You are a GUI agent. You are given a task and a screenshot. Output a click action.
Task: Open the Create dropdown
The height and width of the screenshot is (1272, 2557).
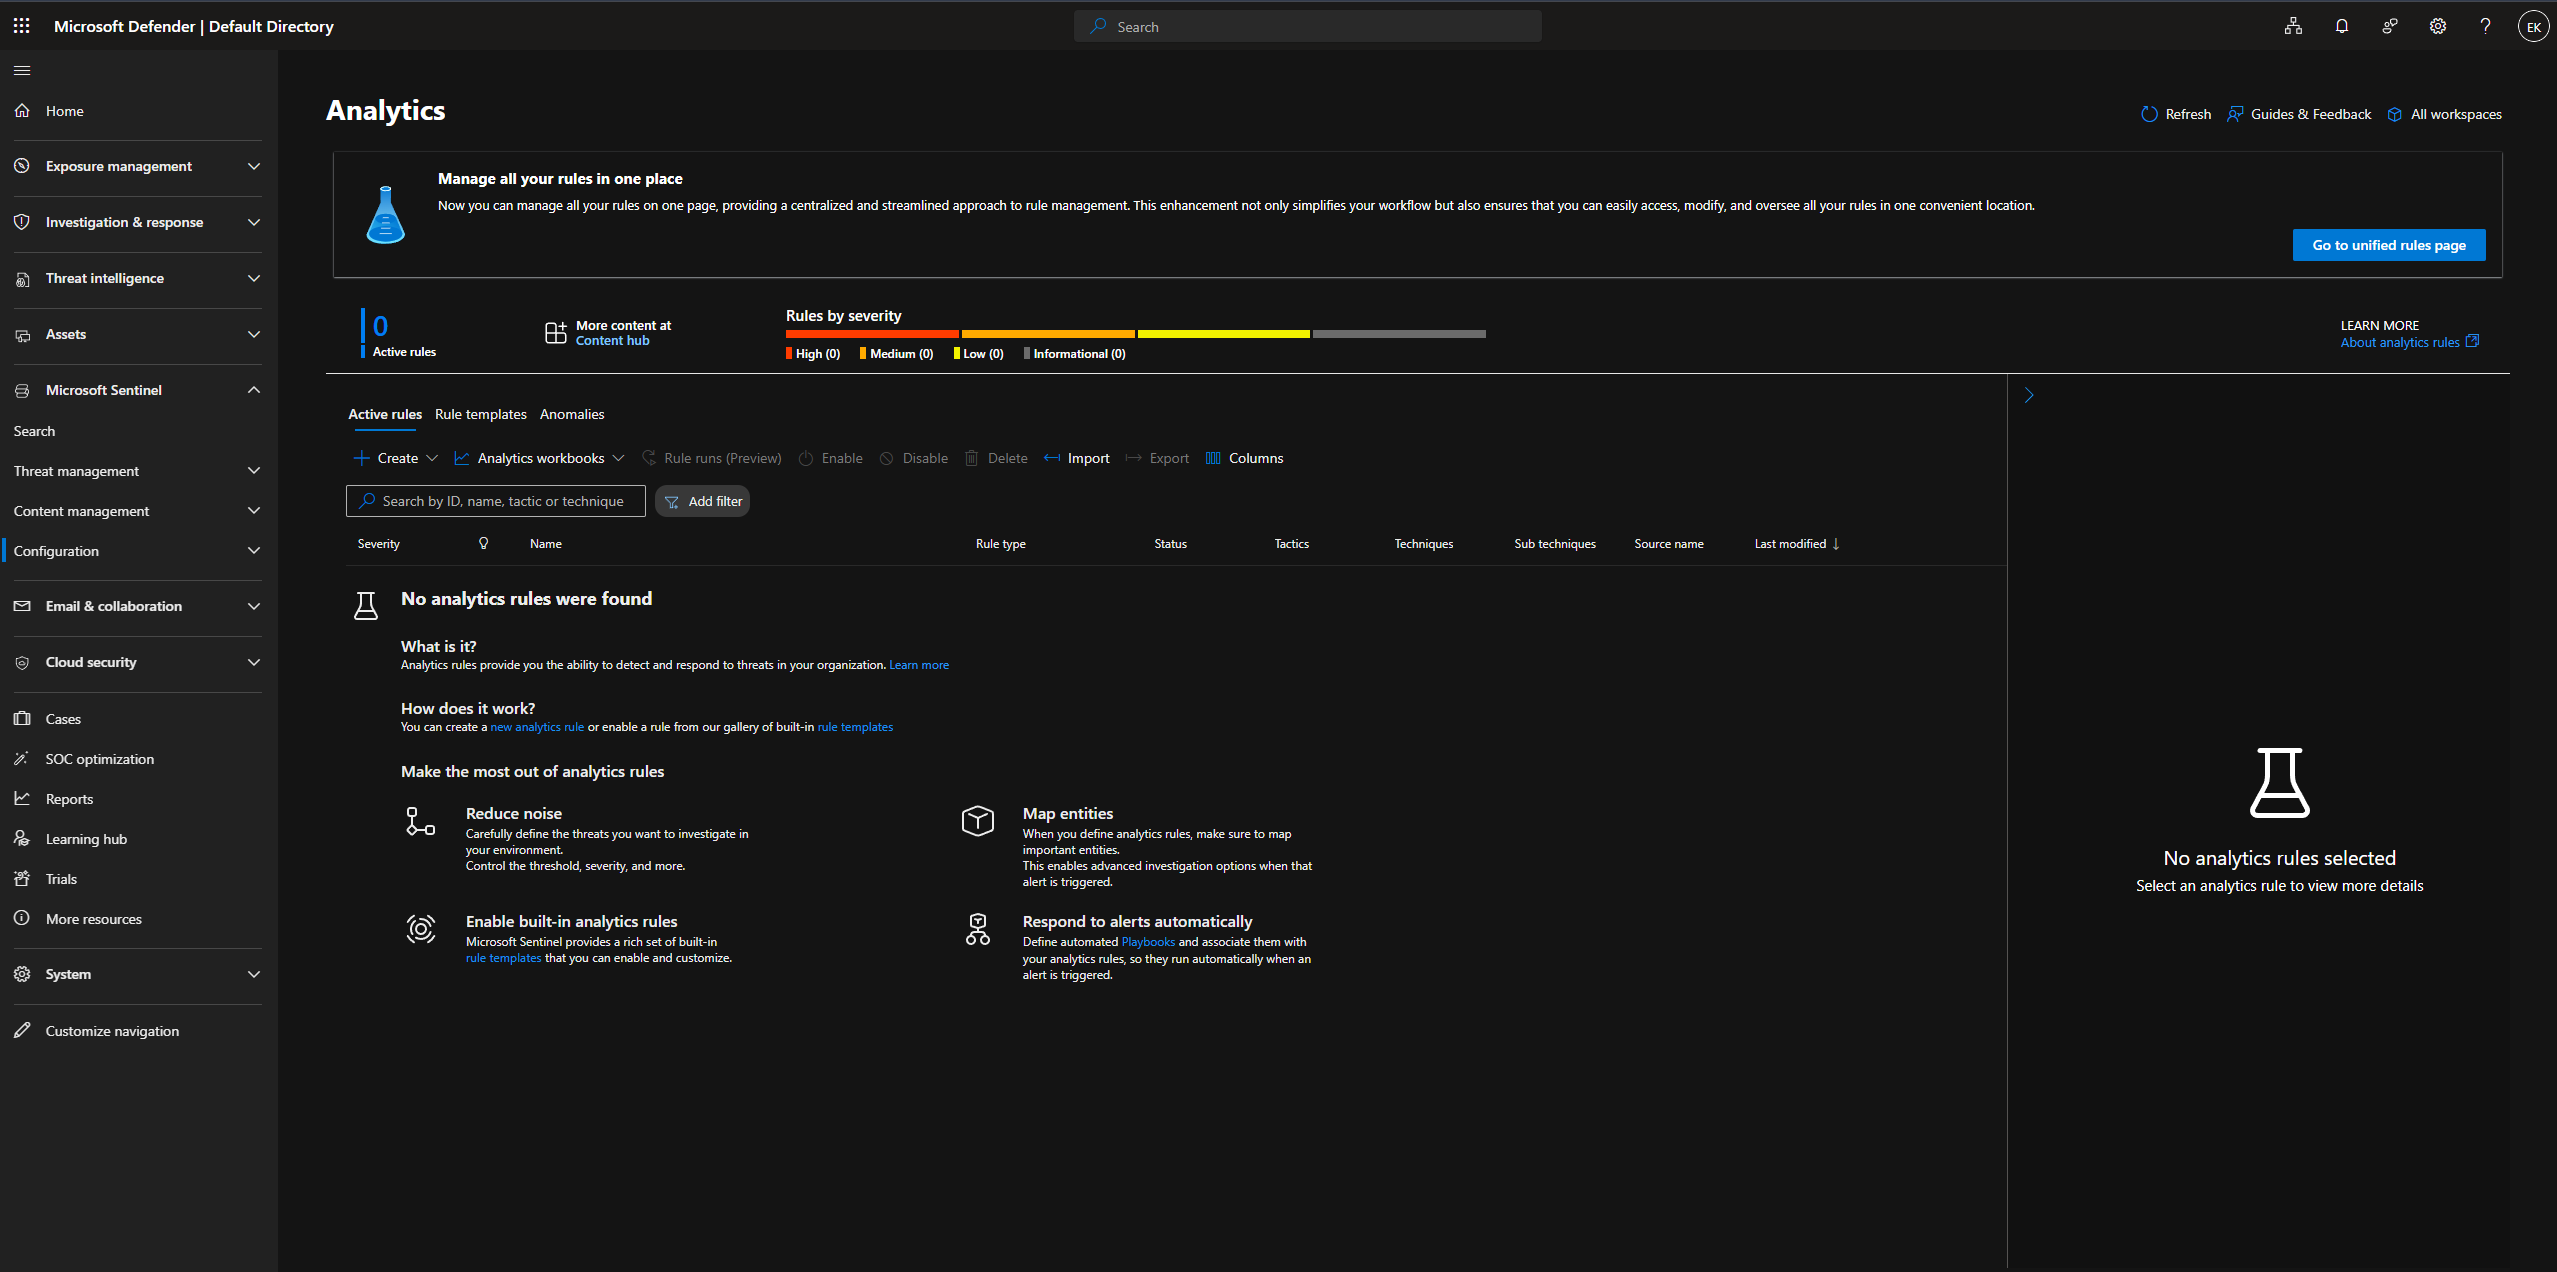(x=396, y=458)
